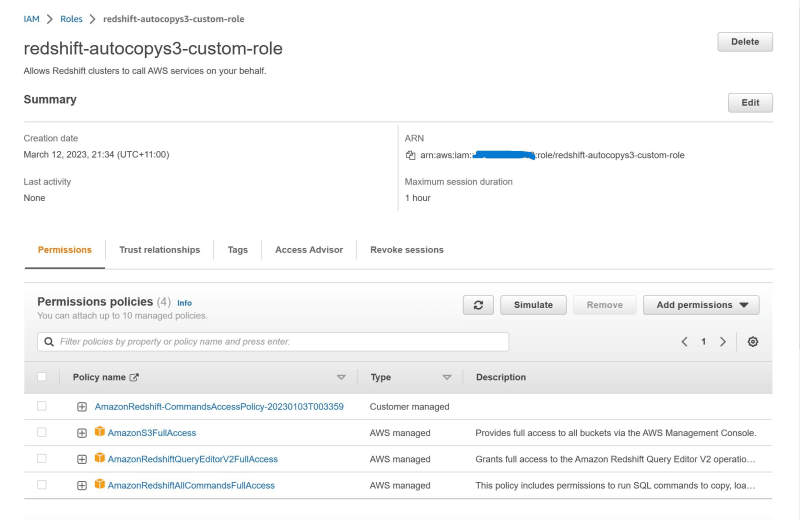The height and width of the screenshot is (520, 800).
Task: Click the AmazonS3FullAccess description text
Action: [x=616, y=433]
